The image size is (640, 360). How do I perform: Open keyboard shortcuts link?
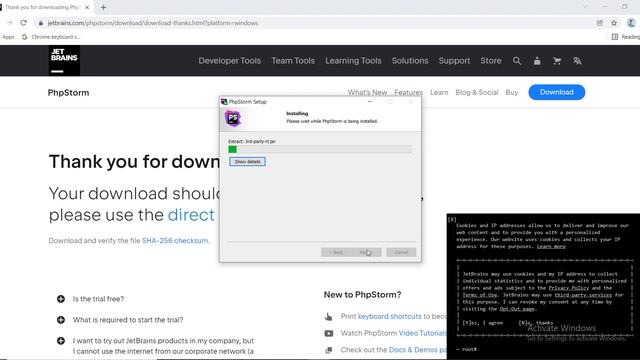pyautogui.click(x=389, y=316)
